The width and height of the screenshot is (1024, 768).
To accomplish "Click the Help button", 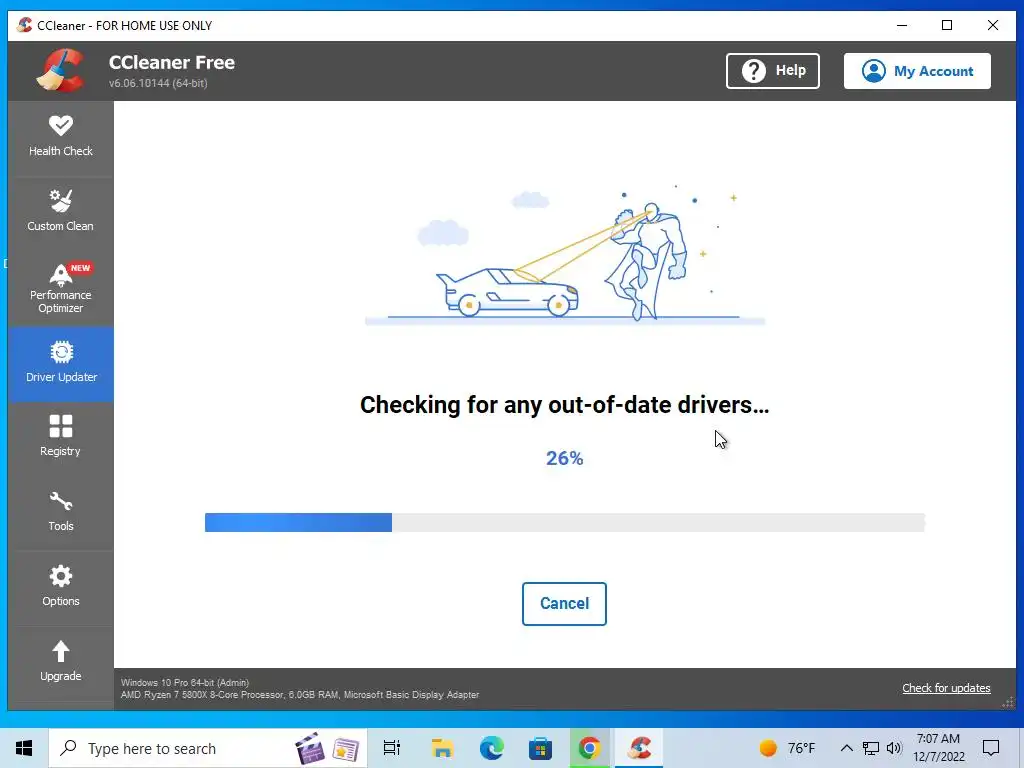I will [x=773, y=71].
